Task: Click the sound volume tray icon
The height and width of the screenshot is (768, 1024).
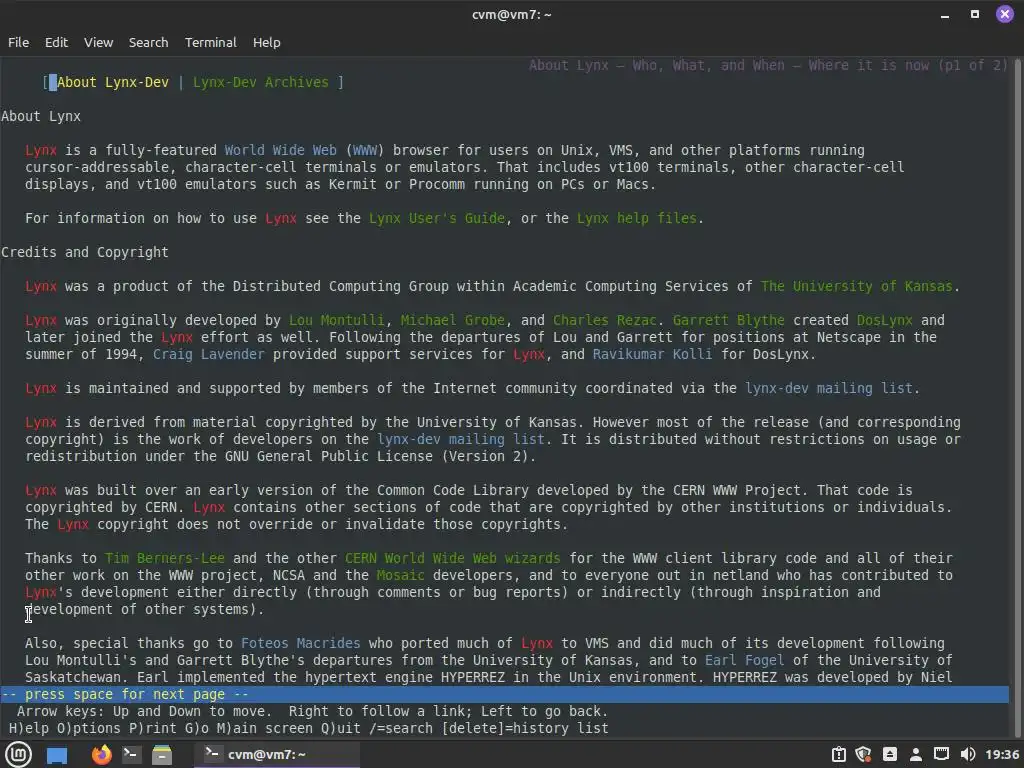Action: point(968,754)
